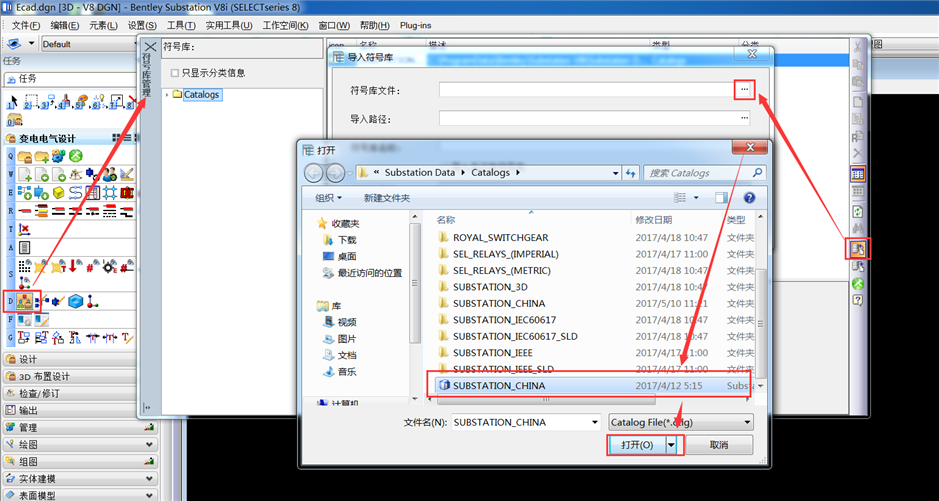Viewport: 939px width, 501px height.
Task: Select 下载 in the favorites sidebar
Action: pyautogui.click(x=347, y=240)
